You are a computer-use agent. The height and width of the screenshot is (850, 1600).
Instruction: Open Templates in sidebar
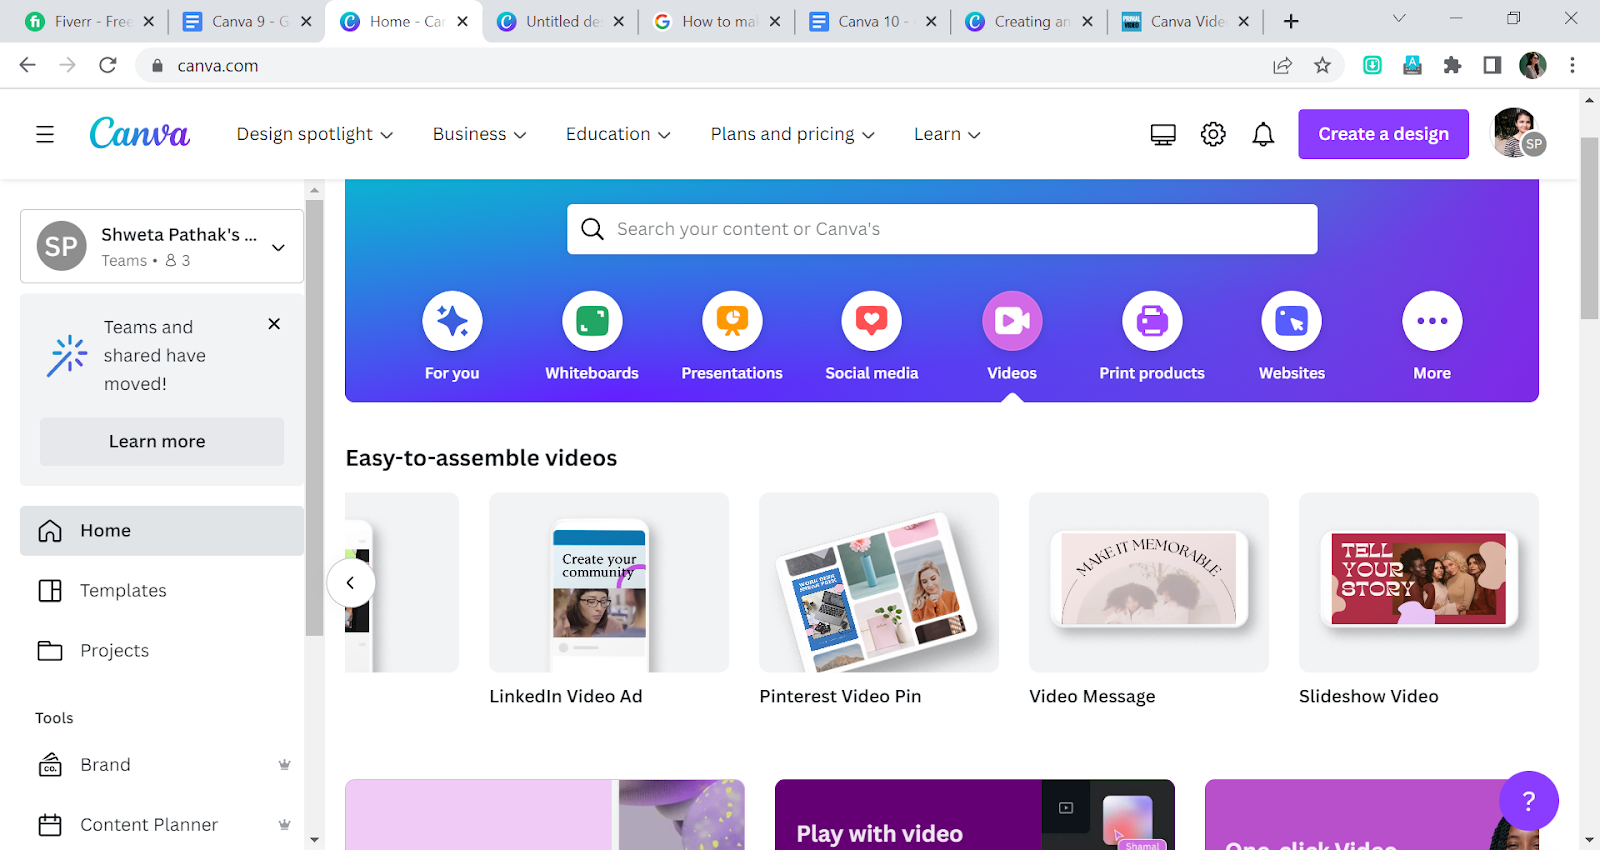162,591
